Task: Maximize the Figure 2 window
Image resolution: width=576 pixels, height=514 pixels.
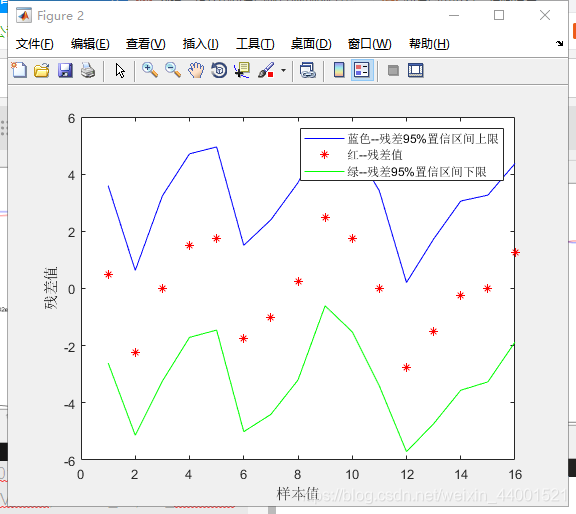Action: point(499,15)
